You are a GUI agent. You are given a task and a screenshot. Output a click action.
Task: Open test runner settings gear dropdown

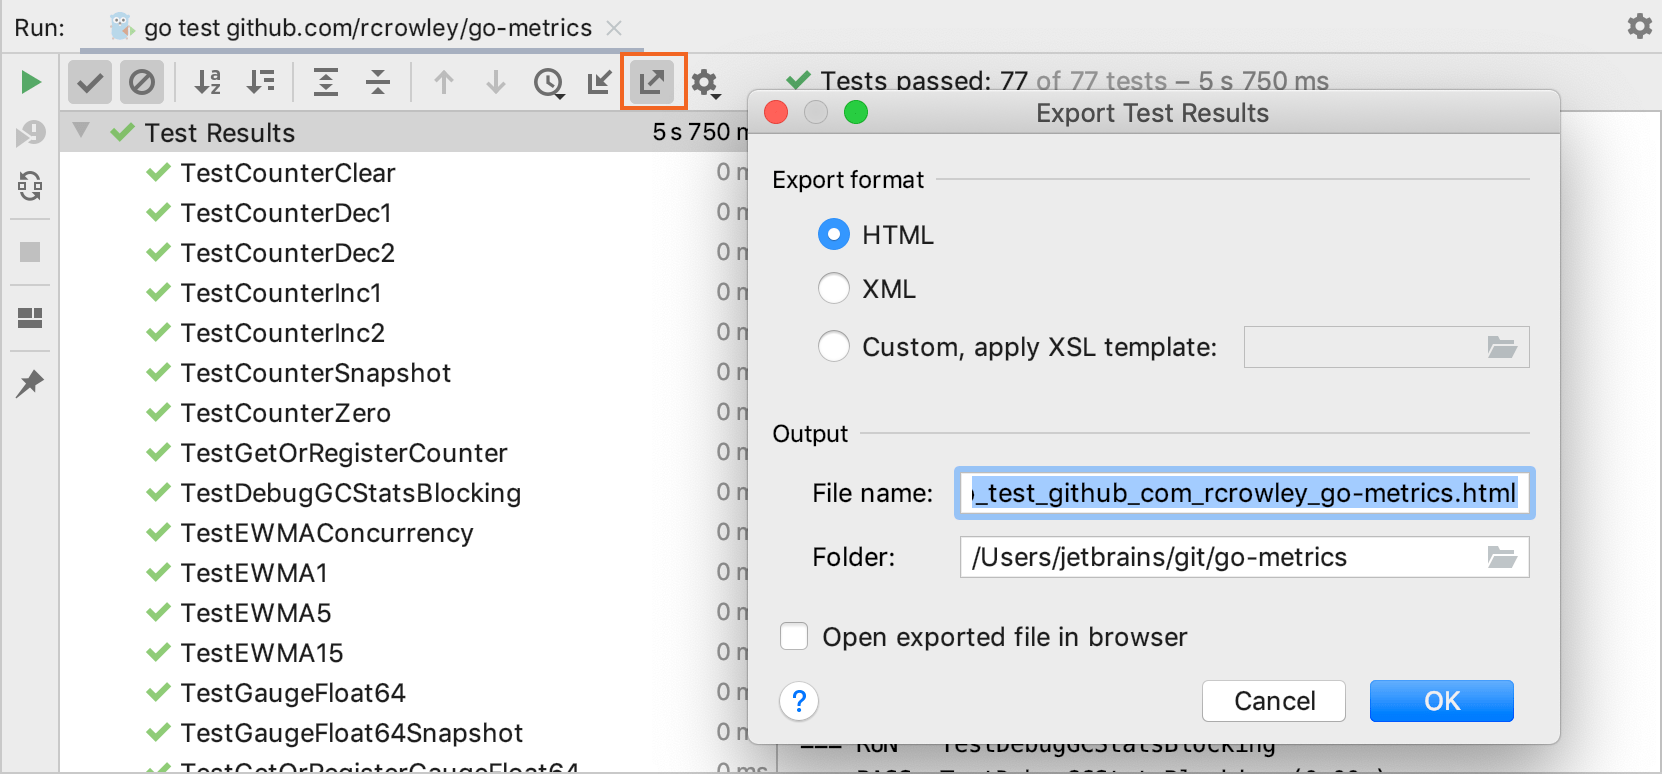pyautogui.click(x=706, y=83)
